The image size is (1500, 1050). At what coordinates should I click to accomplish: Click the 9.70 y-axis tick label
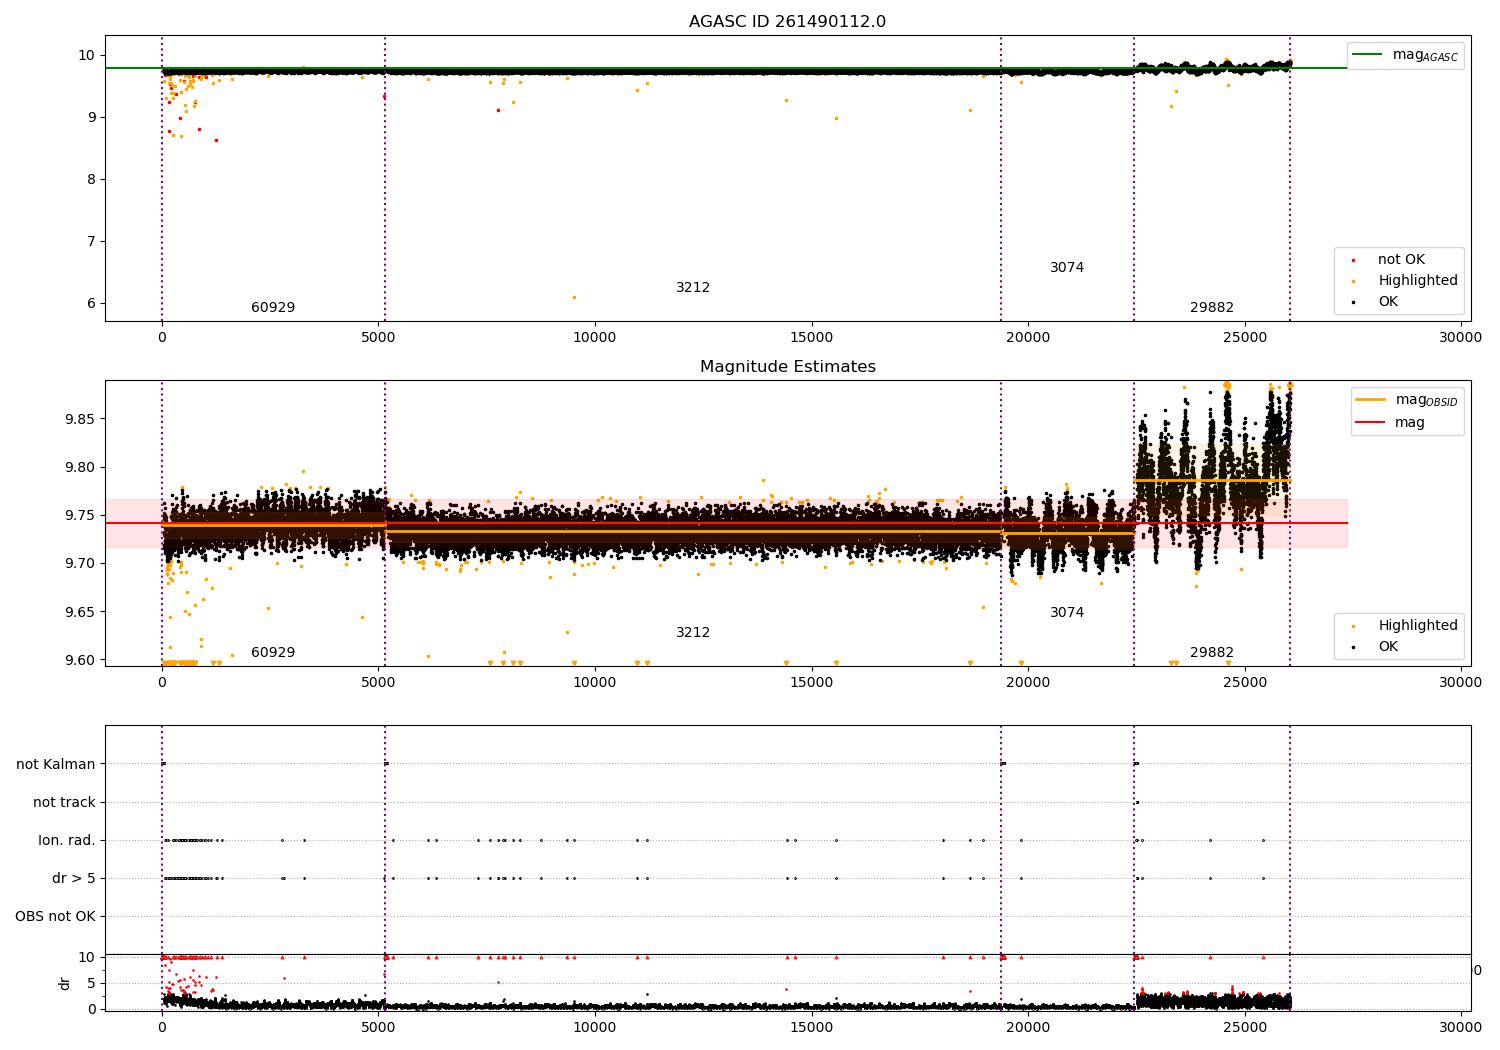(x=79, y=564)
